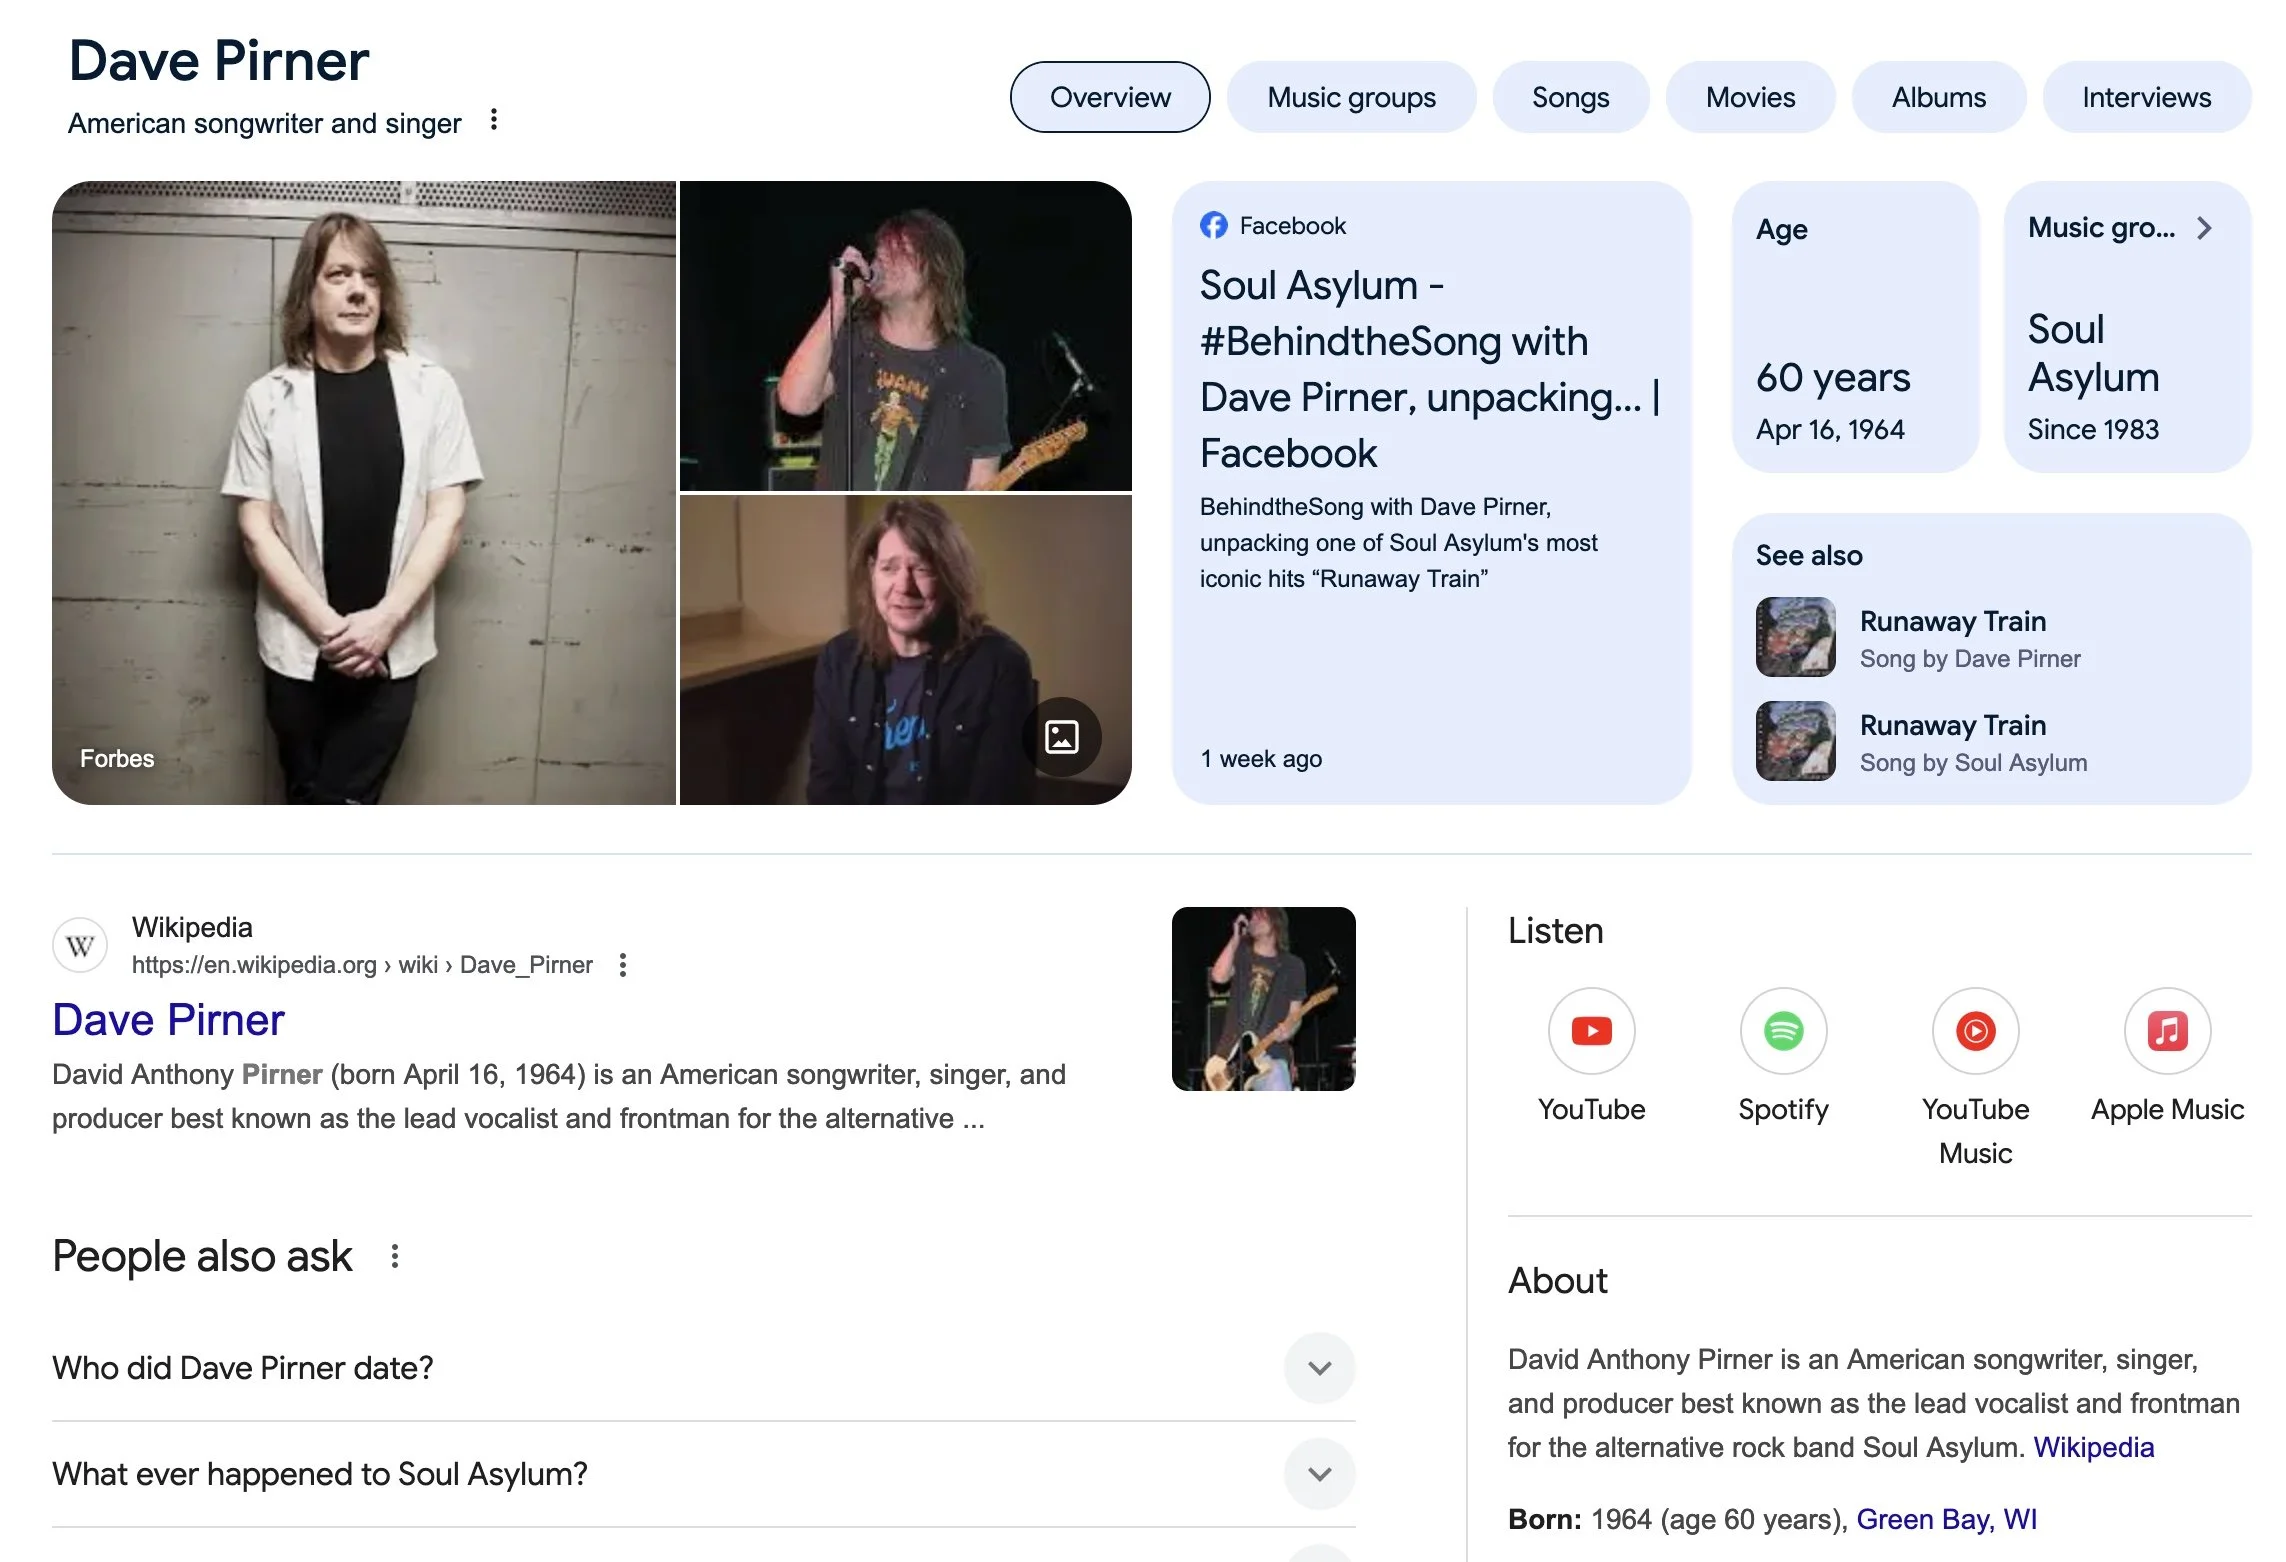
Task: Open the Dave Pirner Wikipedia title link
Action: point(168,1020)
